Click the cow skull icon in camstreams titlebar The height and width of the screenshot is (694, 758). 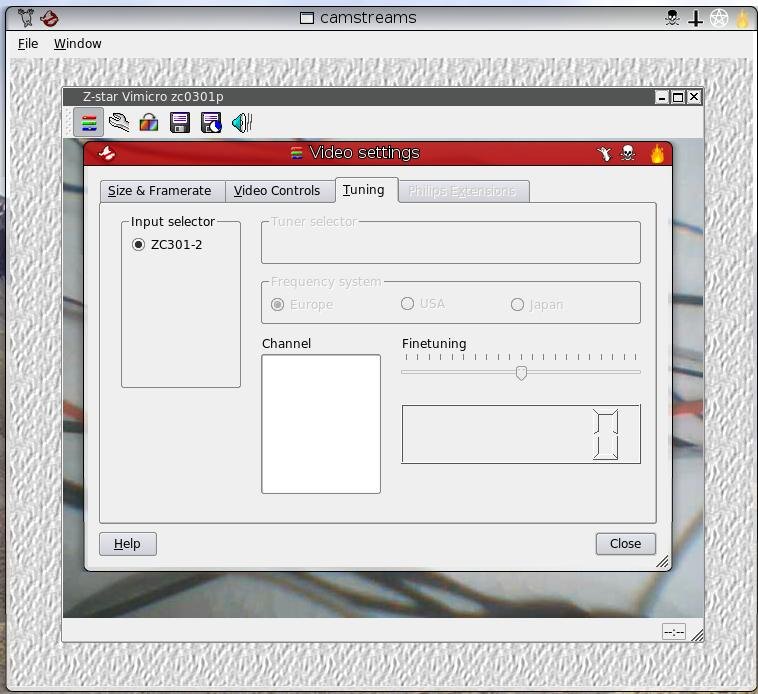point(26,18)
